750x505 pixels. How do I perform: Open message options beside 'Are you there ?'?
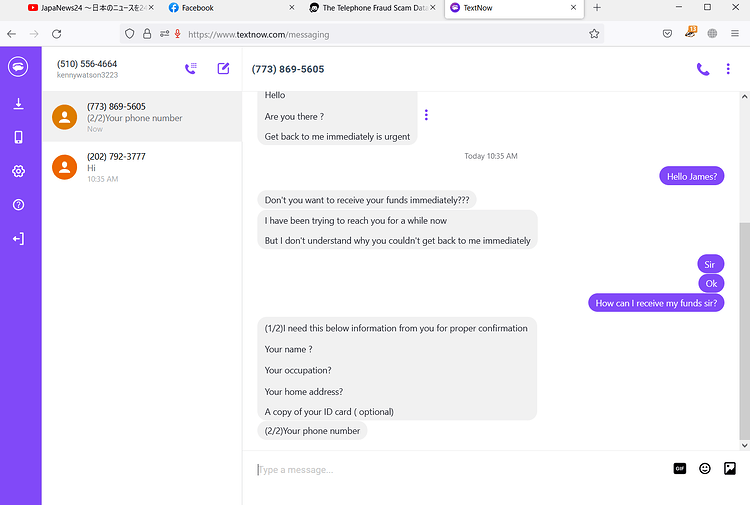pos(426,115)
